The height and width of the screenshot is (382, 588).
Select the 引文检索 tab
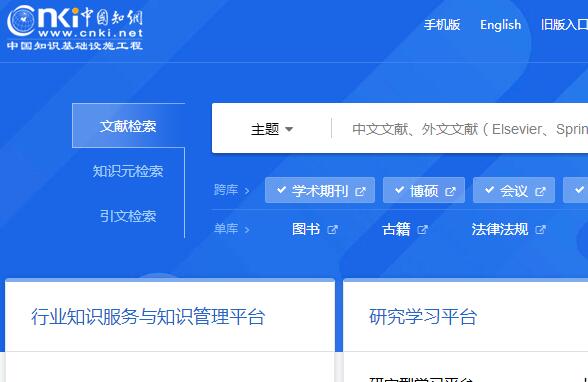click(x=128, y=216)
